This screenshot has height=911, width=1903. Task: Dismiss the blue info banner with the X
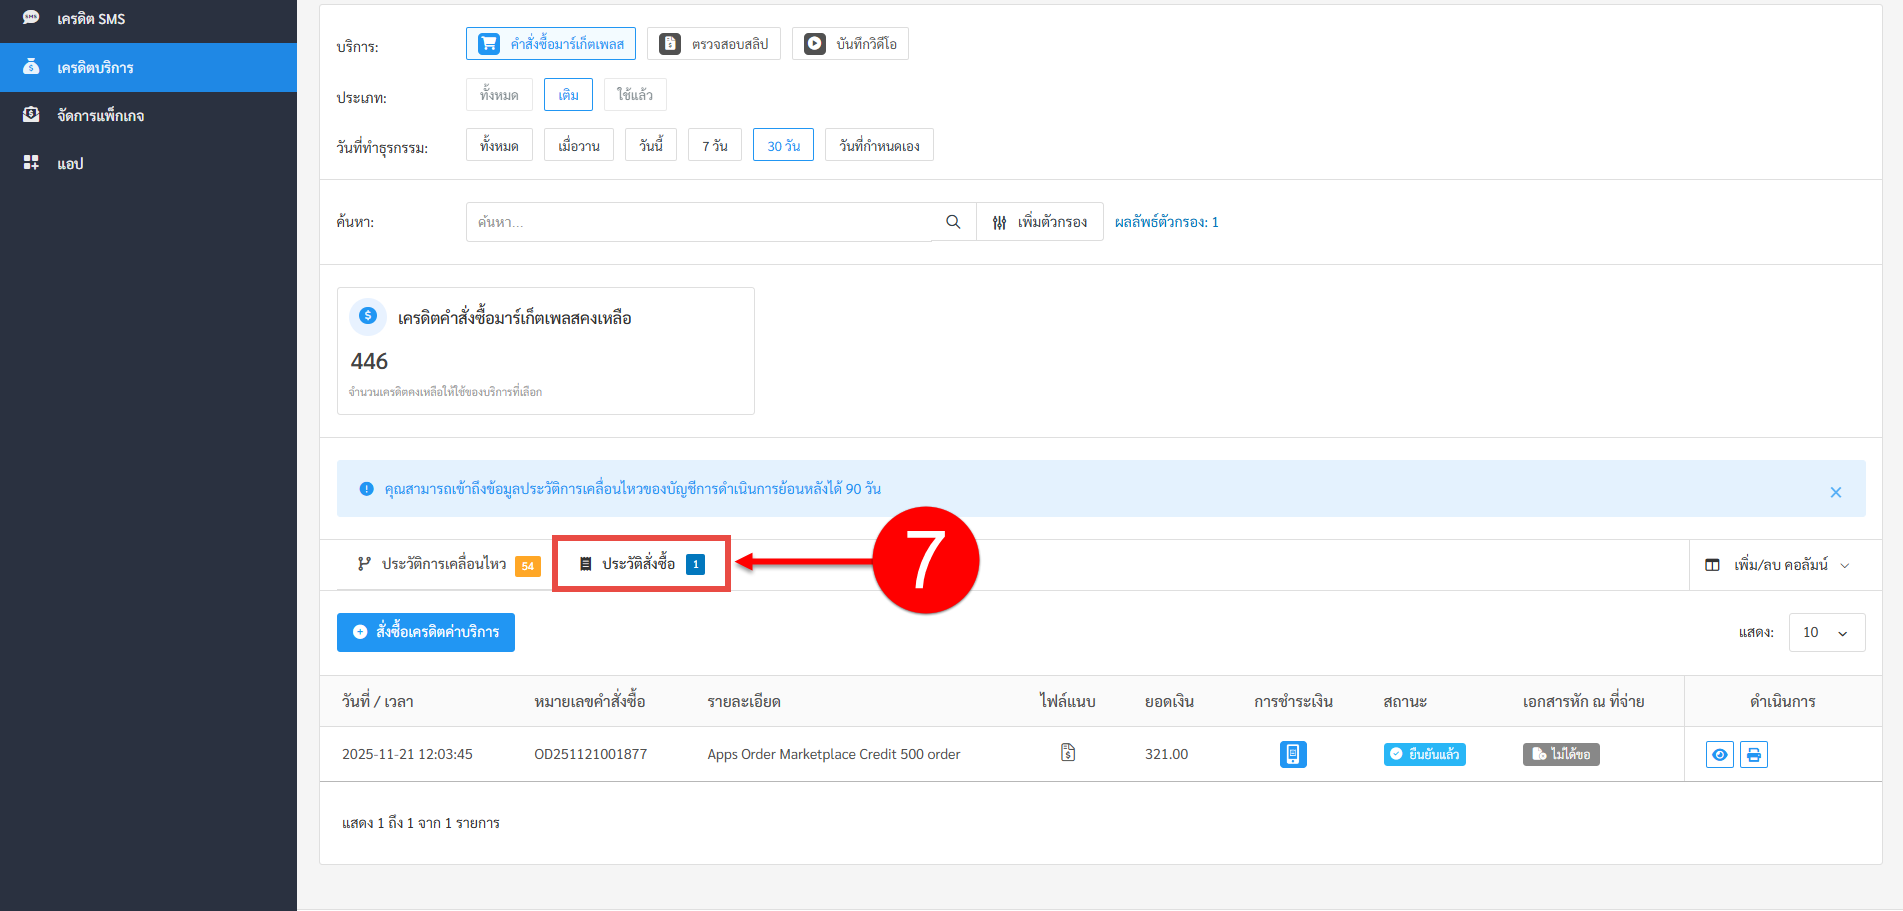pos(1835,492)
